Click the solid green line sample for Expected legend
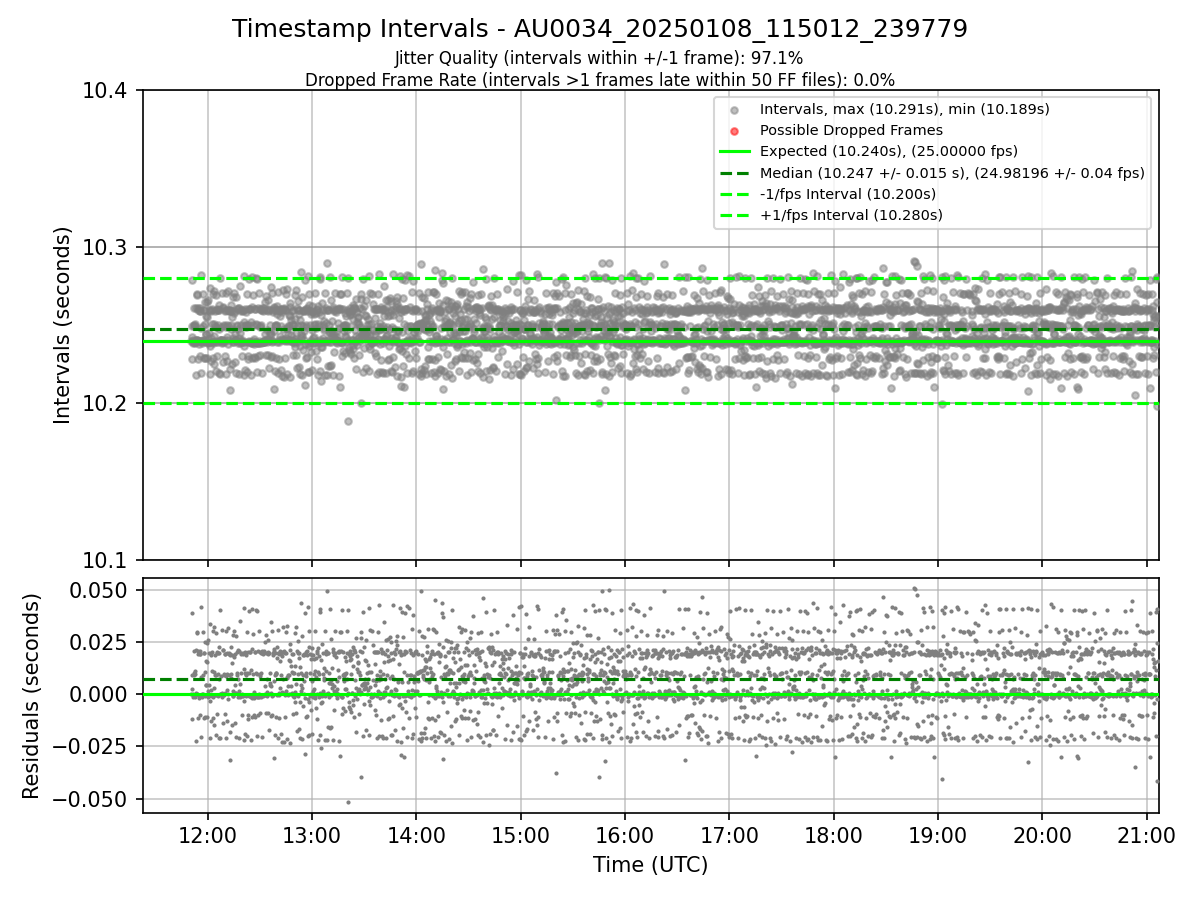 click(734, 152)
